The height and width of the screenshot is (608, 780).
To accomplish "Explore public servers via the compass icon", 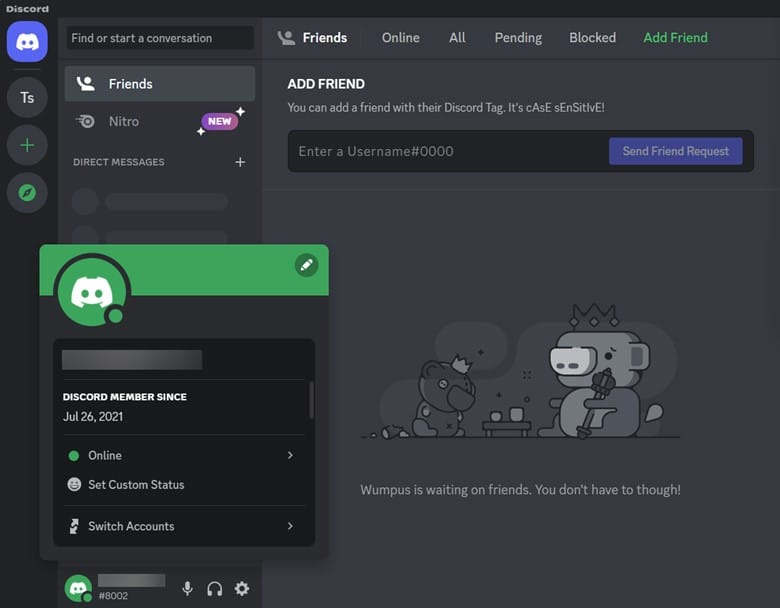I will pyautogui.click(x=27, y=193).
